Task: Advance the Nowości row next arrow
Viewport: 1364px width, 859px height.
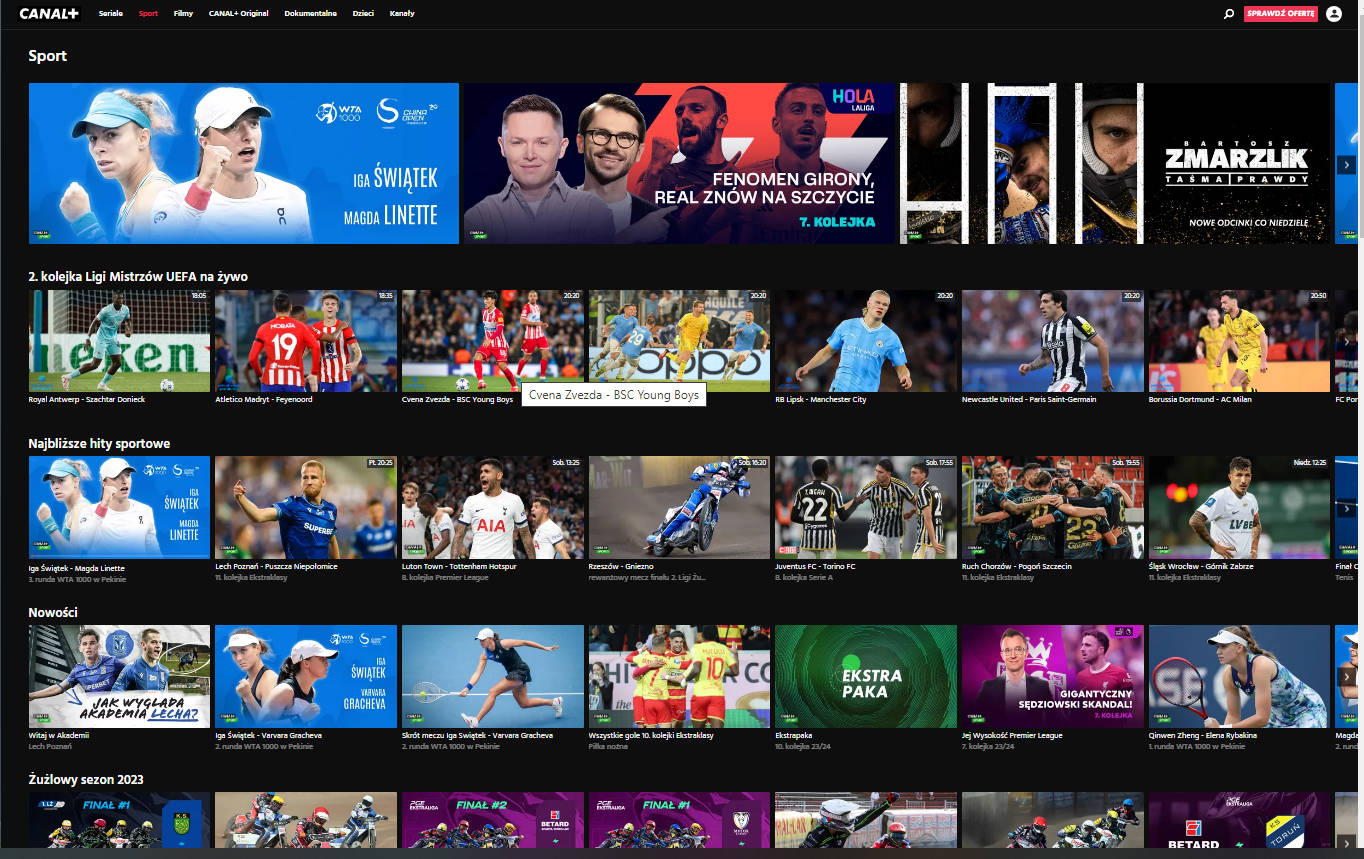Action: point(1346,677)
